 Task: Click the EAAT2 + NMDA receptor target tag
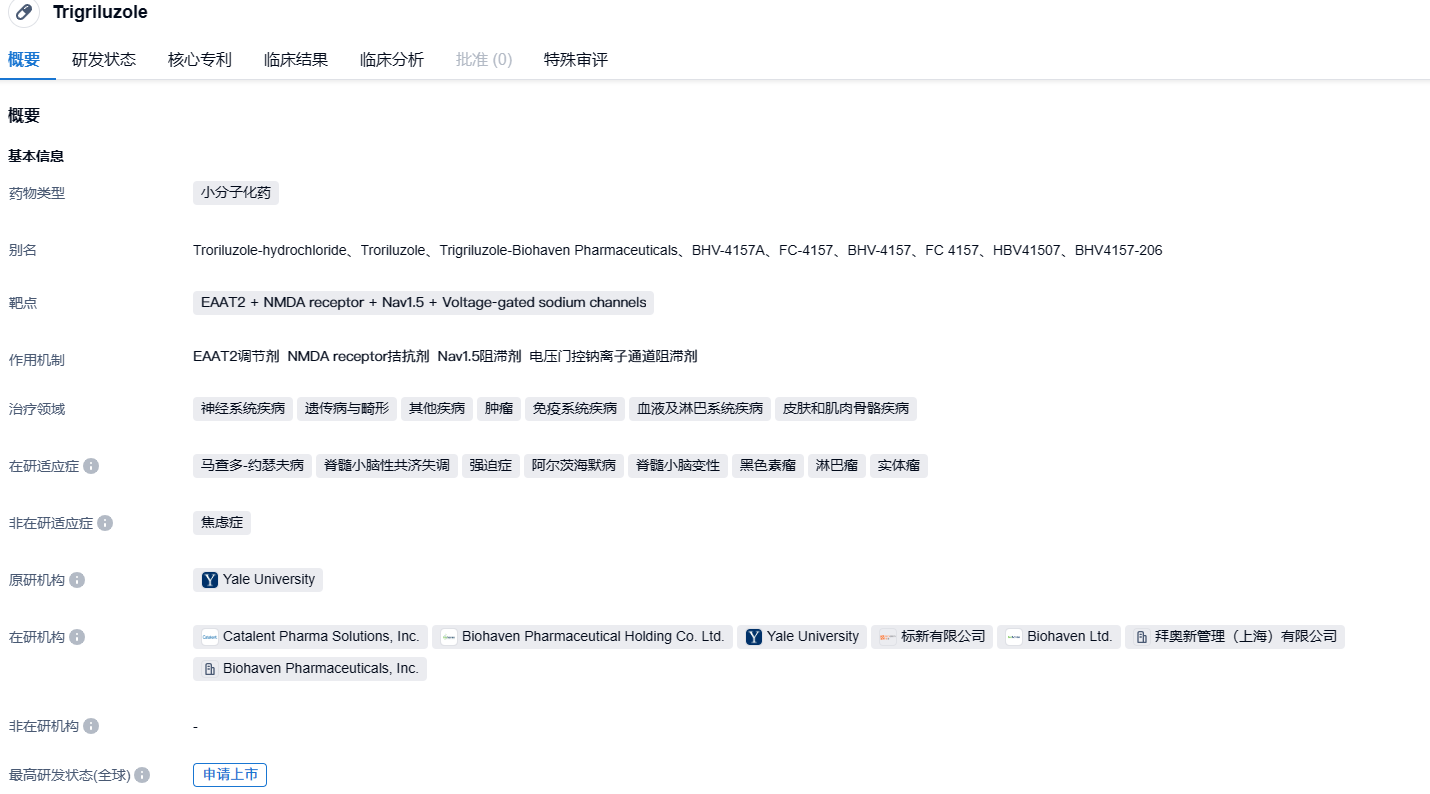[x=423, y=303]
